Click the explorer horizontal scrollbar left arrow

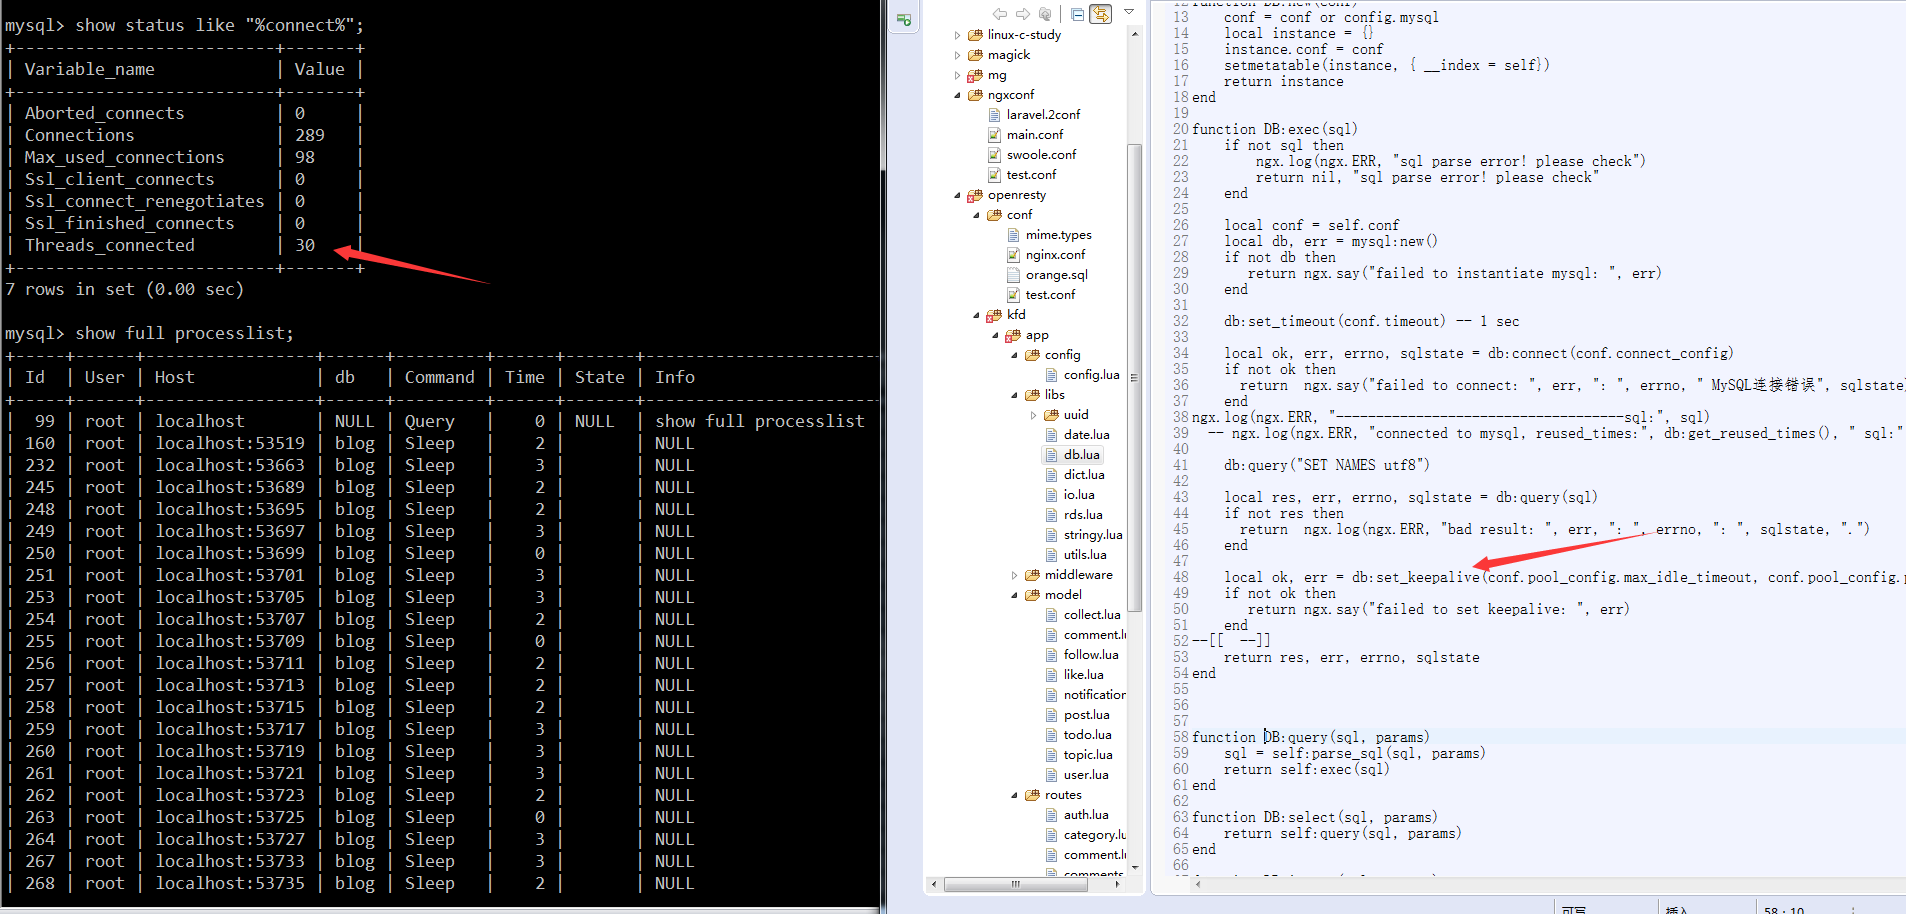[x=934, y=884]
